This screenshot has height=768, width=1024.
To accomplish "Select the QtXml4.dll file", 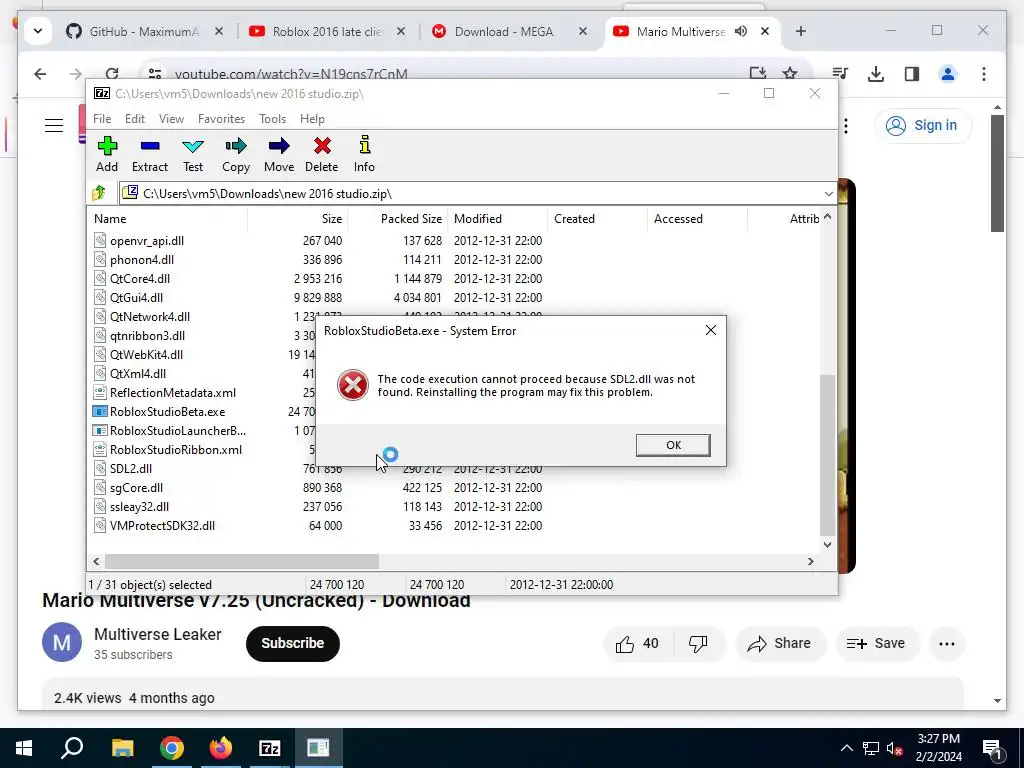I will point(138,374).
